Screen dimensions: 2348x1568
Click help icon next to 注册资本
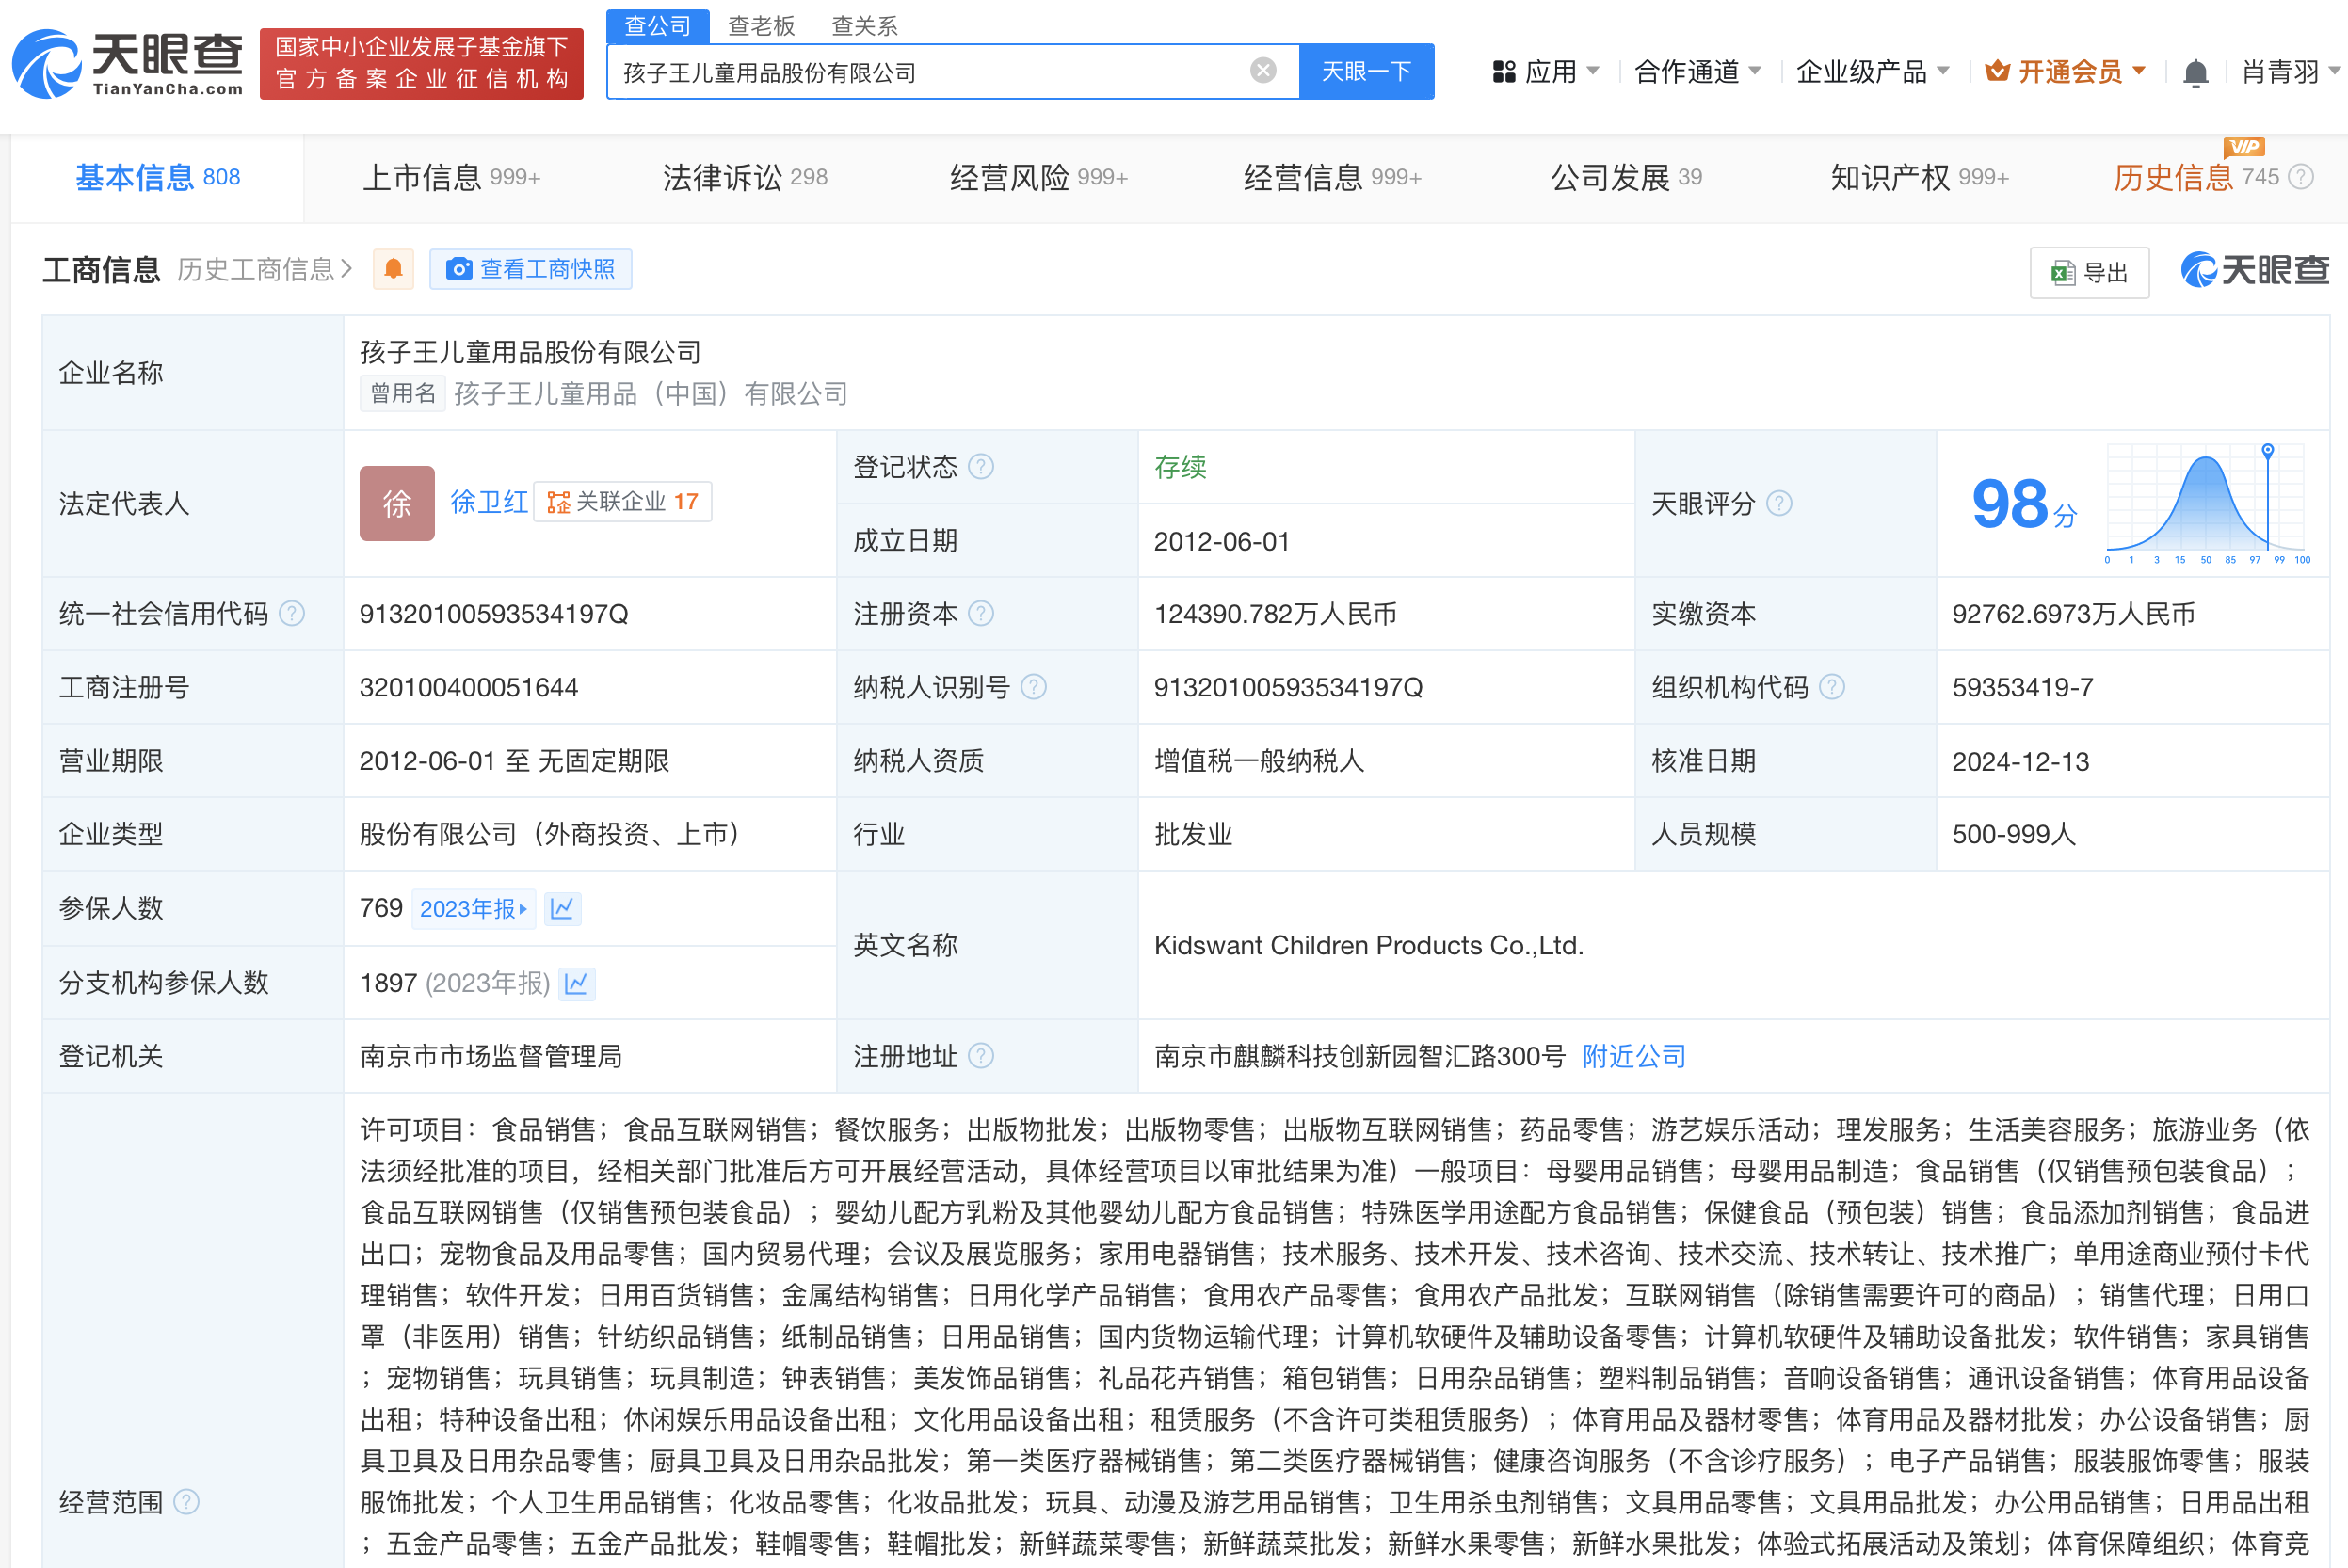click(982, 613)
